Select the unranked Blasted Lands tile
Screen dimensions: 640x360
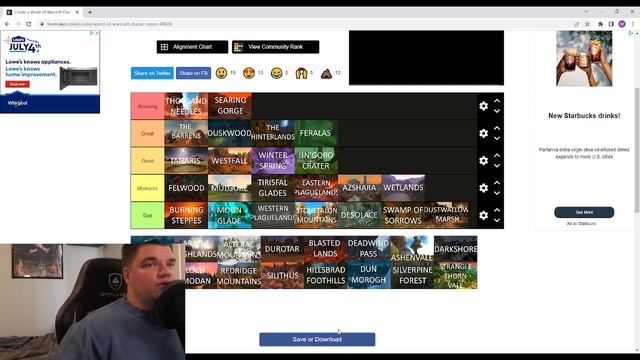tap(325, 249)
